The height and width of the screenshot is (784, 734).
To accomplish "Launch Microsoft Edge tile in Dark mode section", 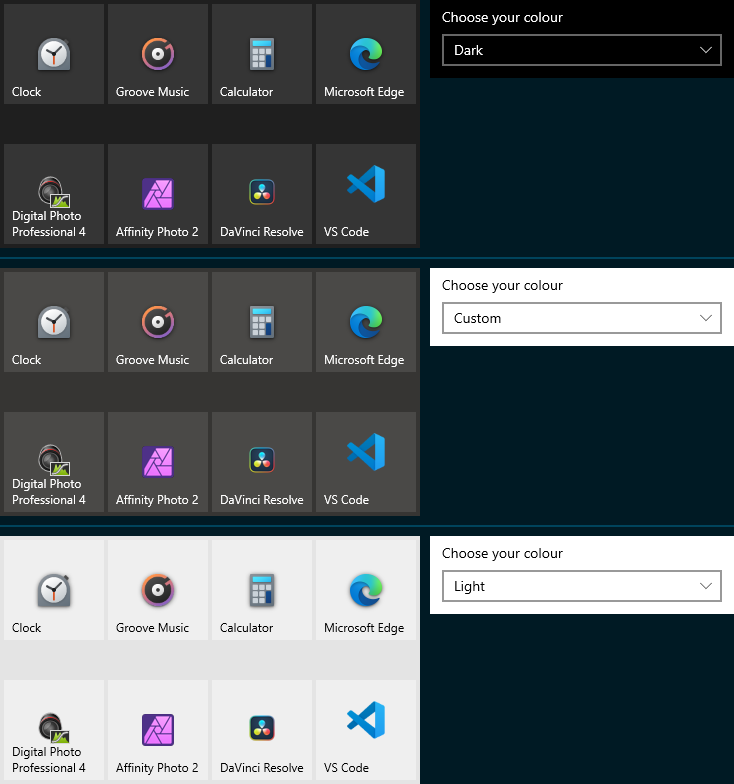I will coord(366,54).
